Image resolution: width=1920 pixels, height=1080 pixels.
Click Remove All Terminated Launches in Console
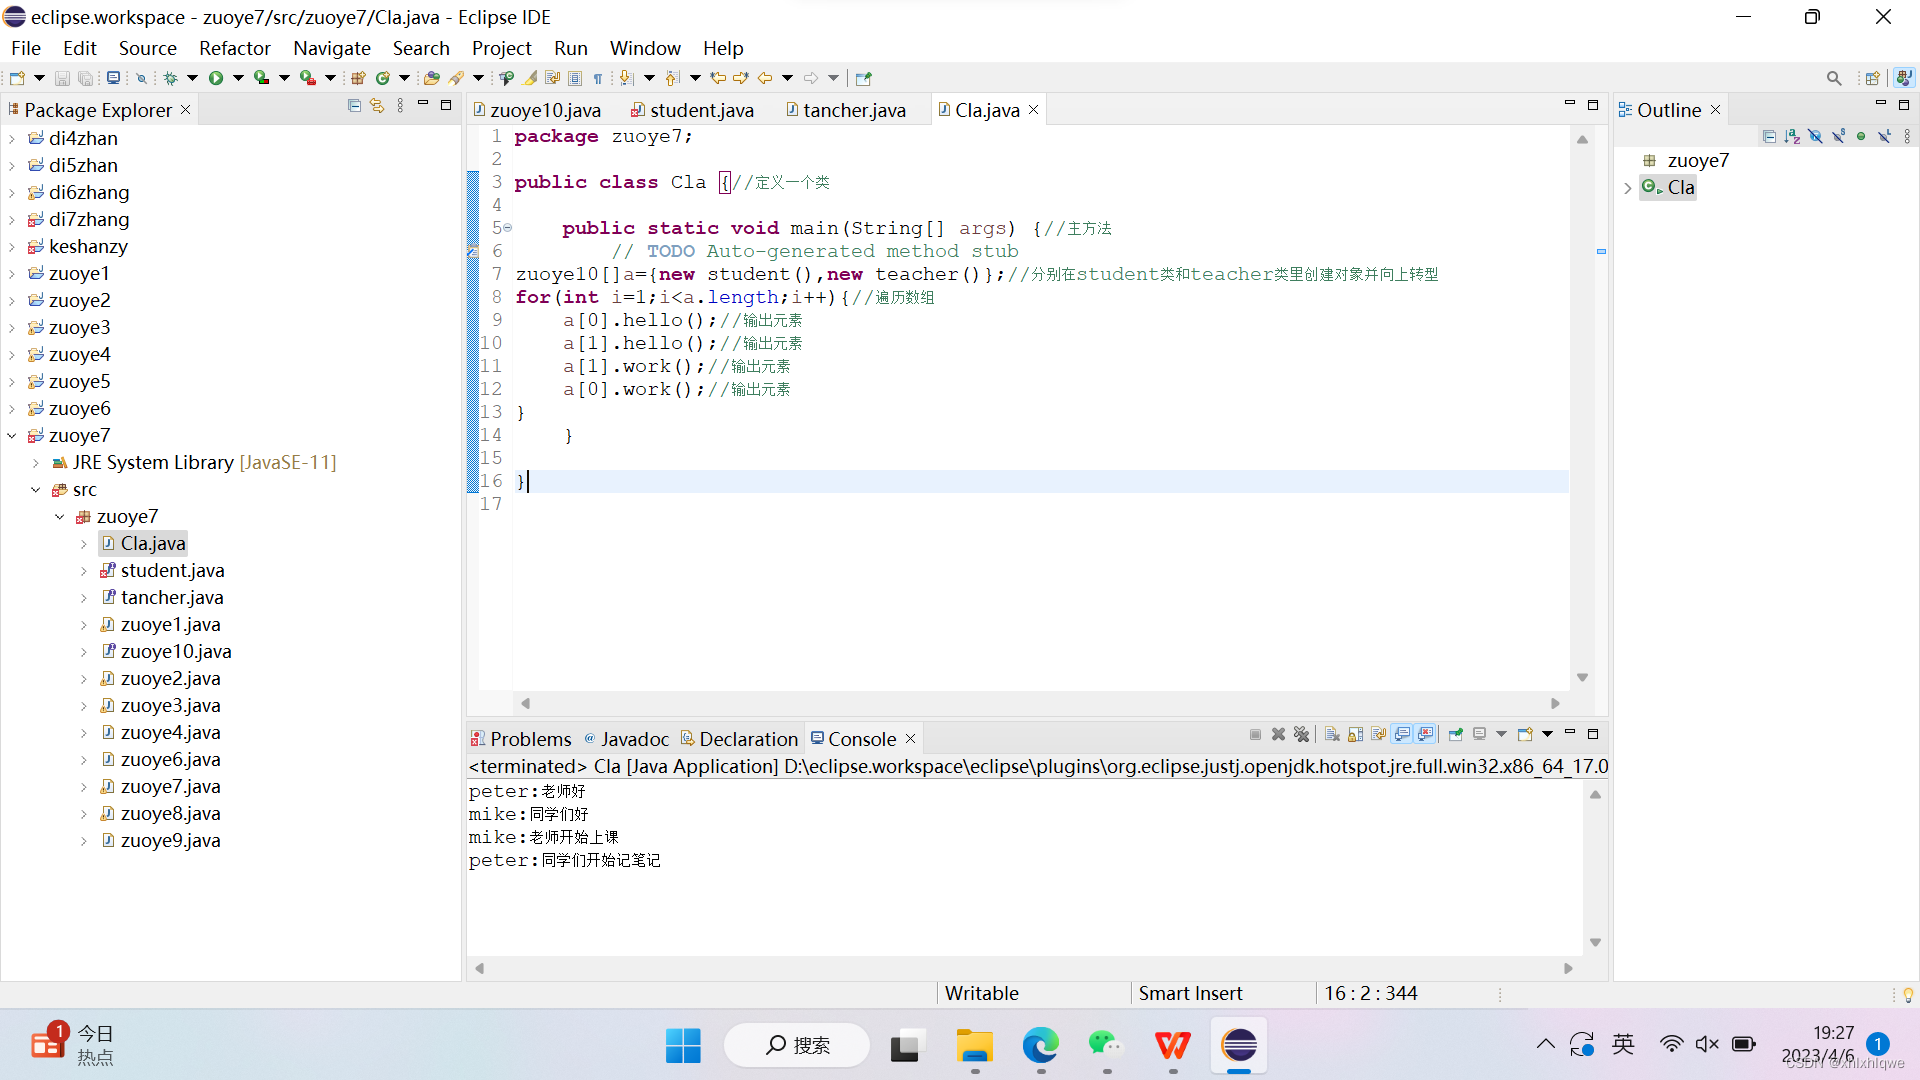pos(1301,735)
